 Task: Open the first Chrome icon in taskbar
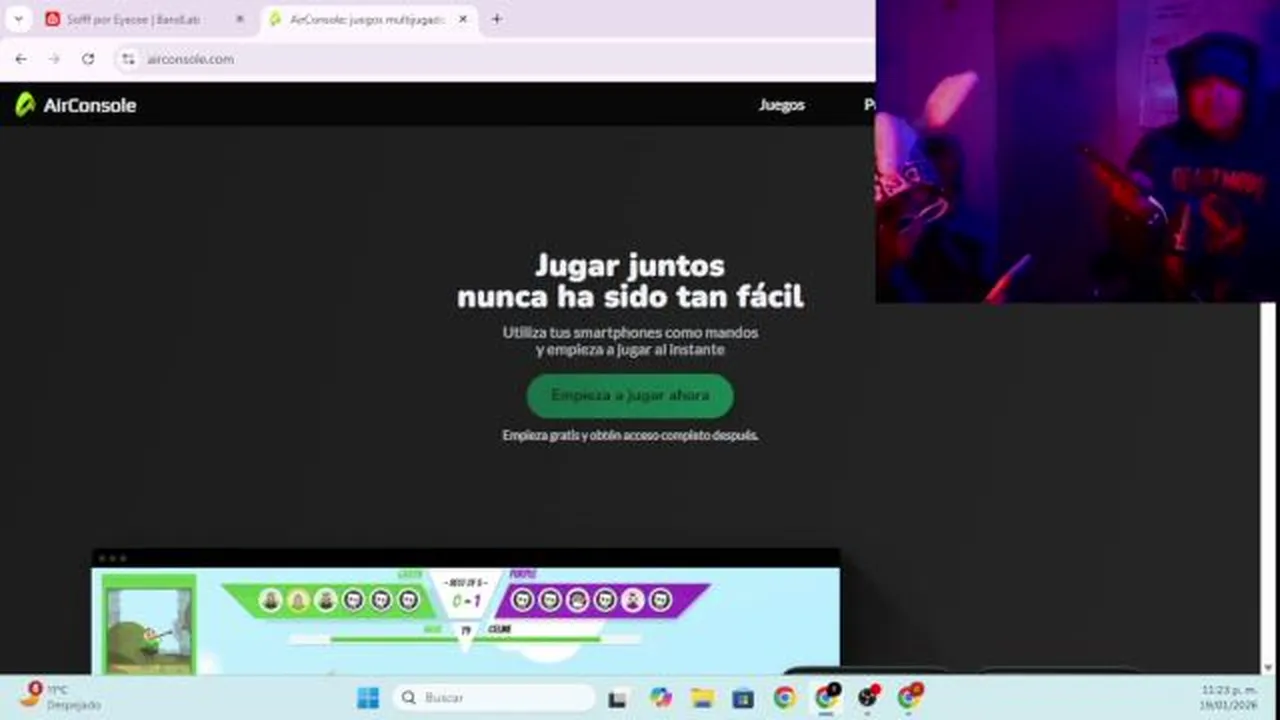(x=785, y=698)
